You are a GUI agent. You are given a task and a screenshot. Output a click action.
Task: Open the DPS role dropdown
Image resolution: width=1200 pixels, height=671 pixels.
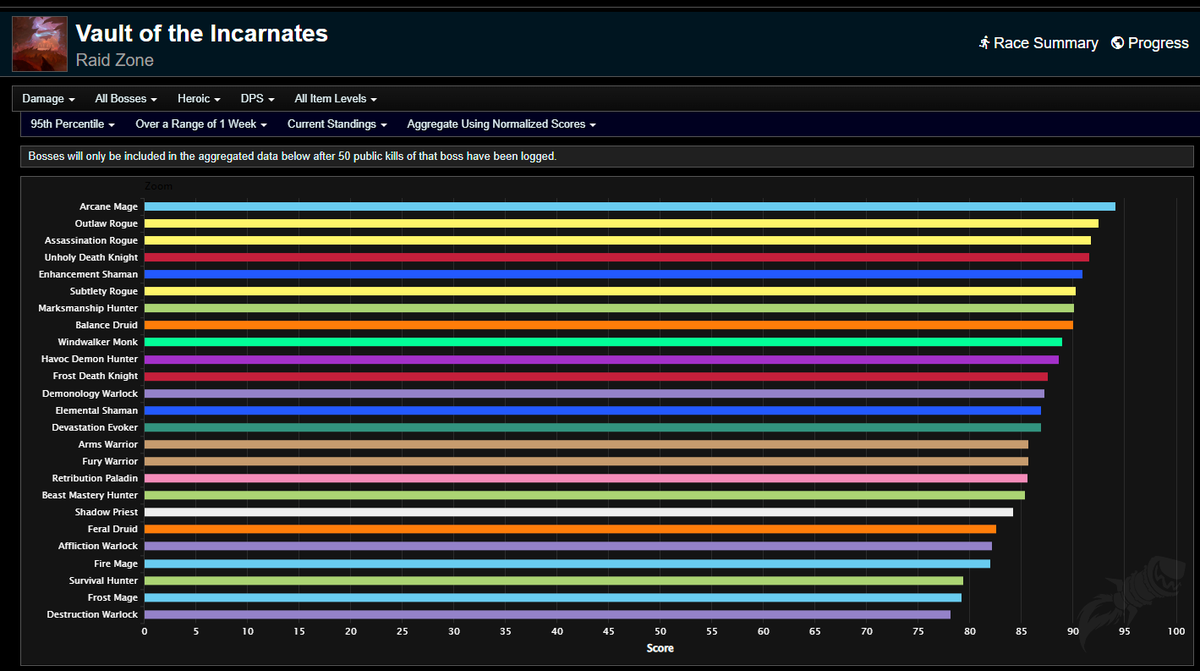pos(258,99)
